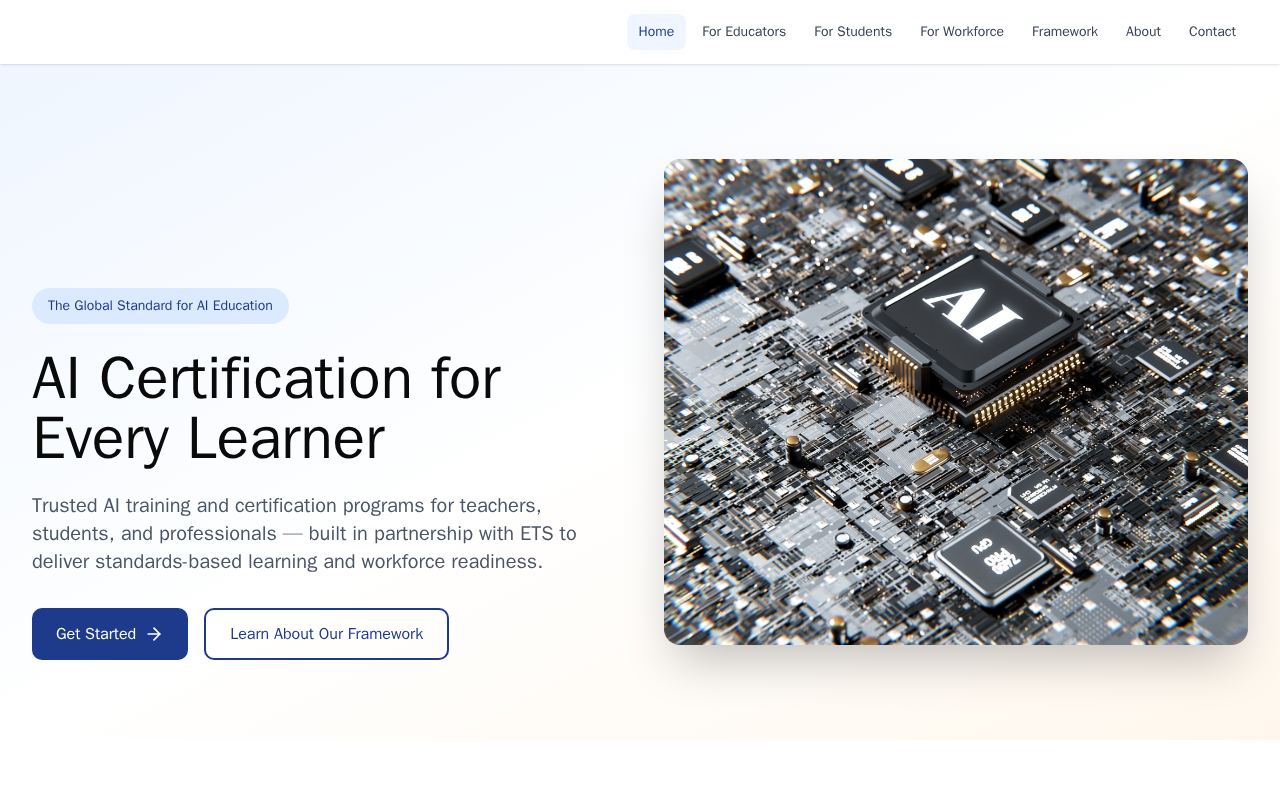Select the Global Standard for AI Education badge
This screenshot has width=1280, height=800.
click(160, 306)
